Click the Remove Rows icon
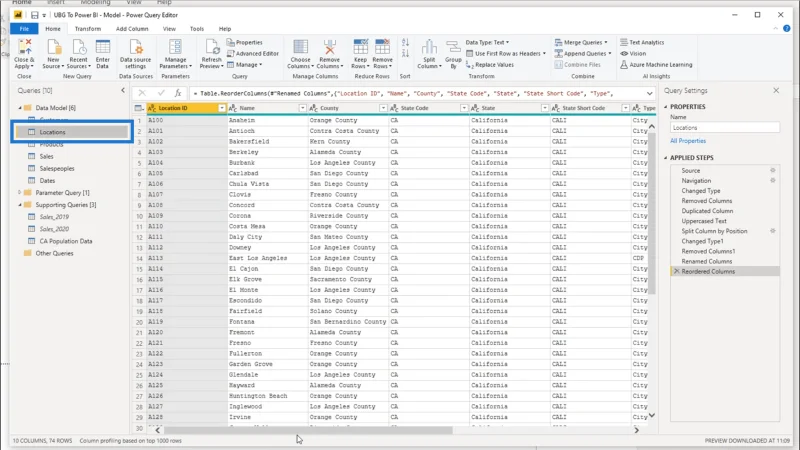Image resolution: width=800 pixels, height=450 pixels. pos(382,47)
